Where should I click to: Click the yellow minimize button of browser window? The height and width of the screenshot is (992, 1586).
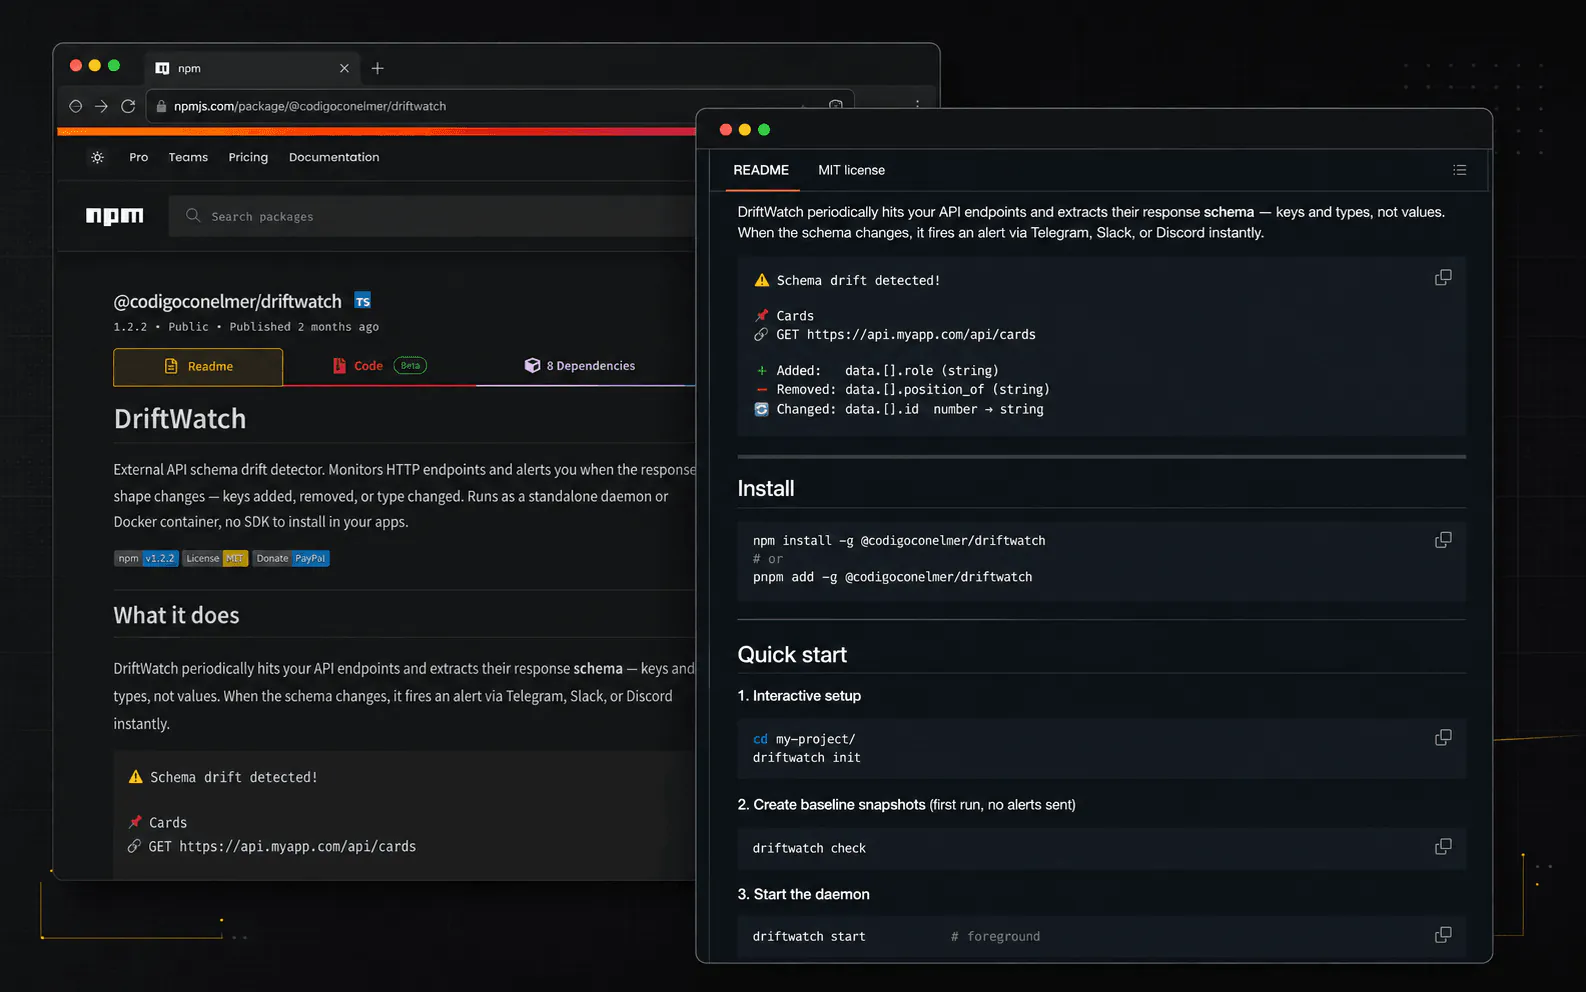tap(95, 66)
